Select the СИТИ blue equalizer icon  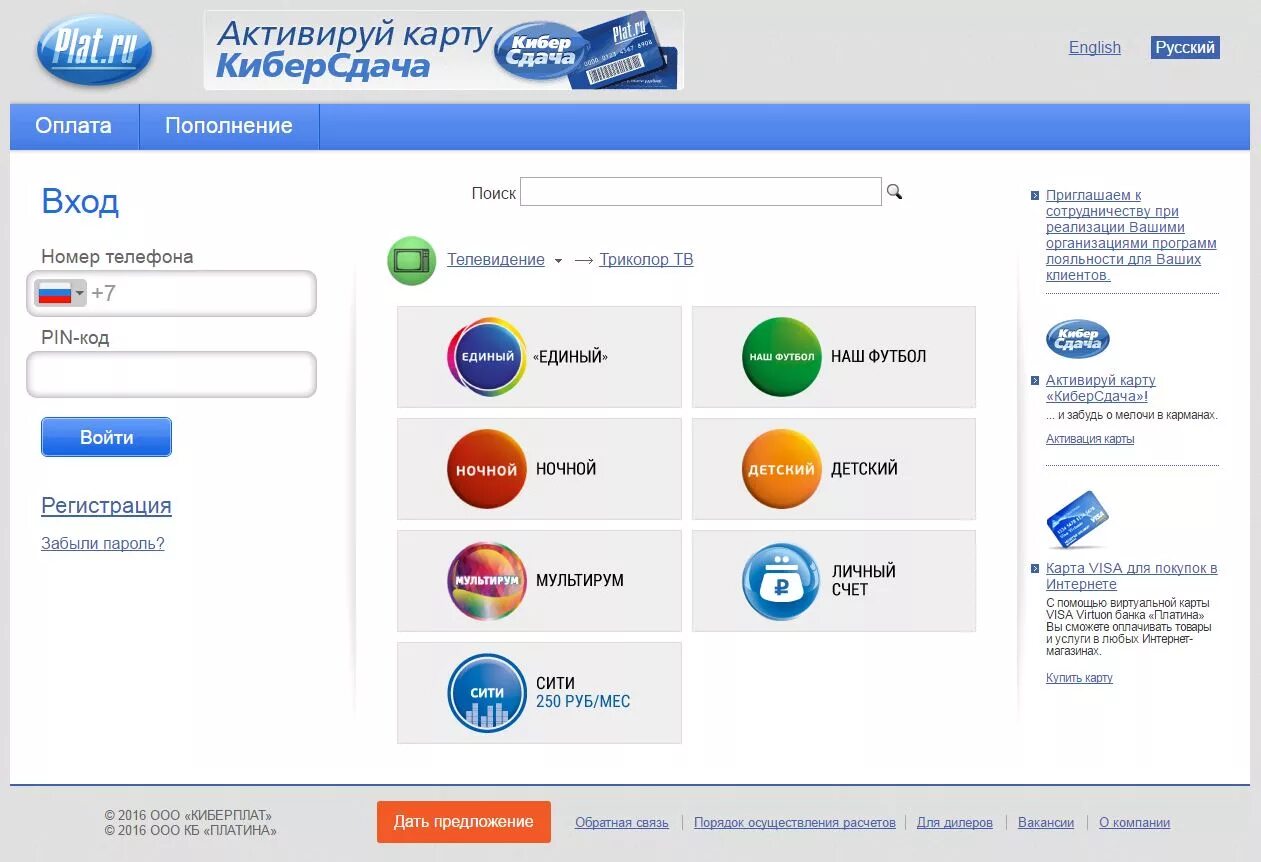(x=486, y=693)
